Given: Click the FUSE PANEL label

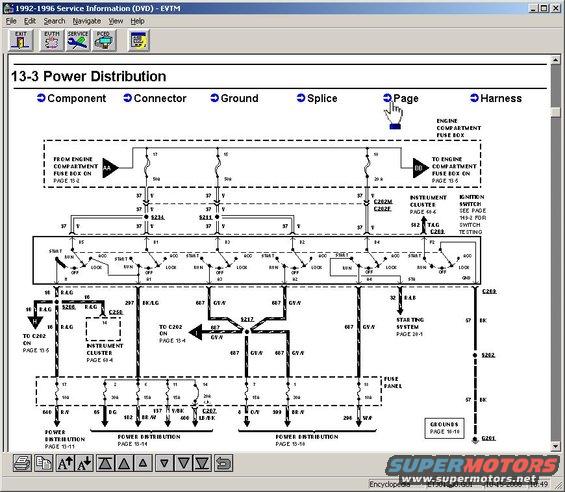Looking at the screenshot, I should click(x=392, y=382).
